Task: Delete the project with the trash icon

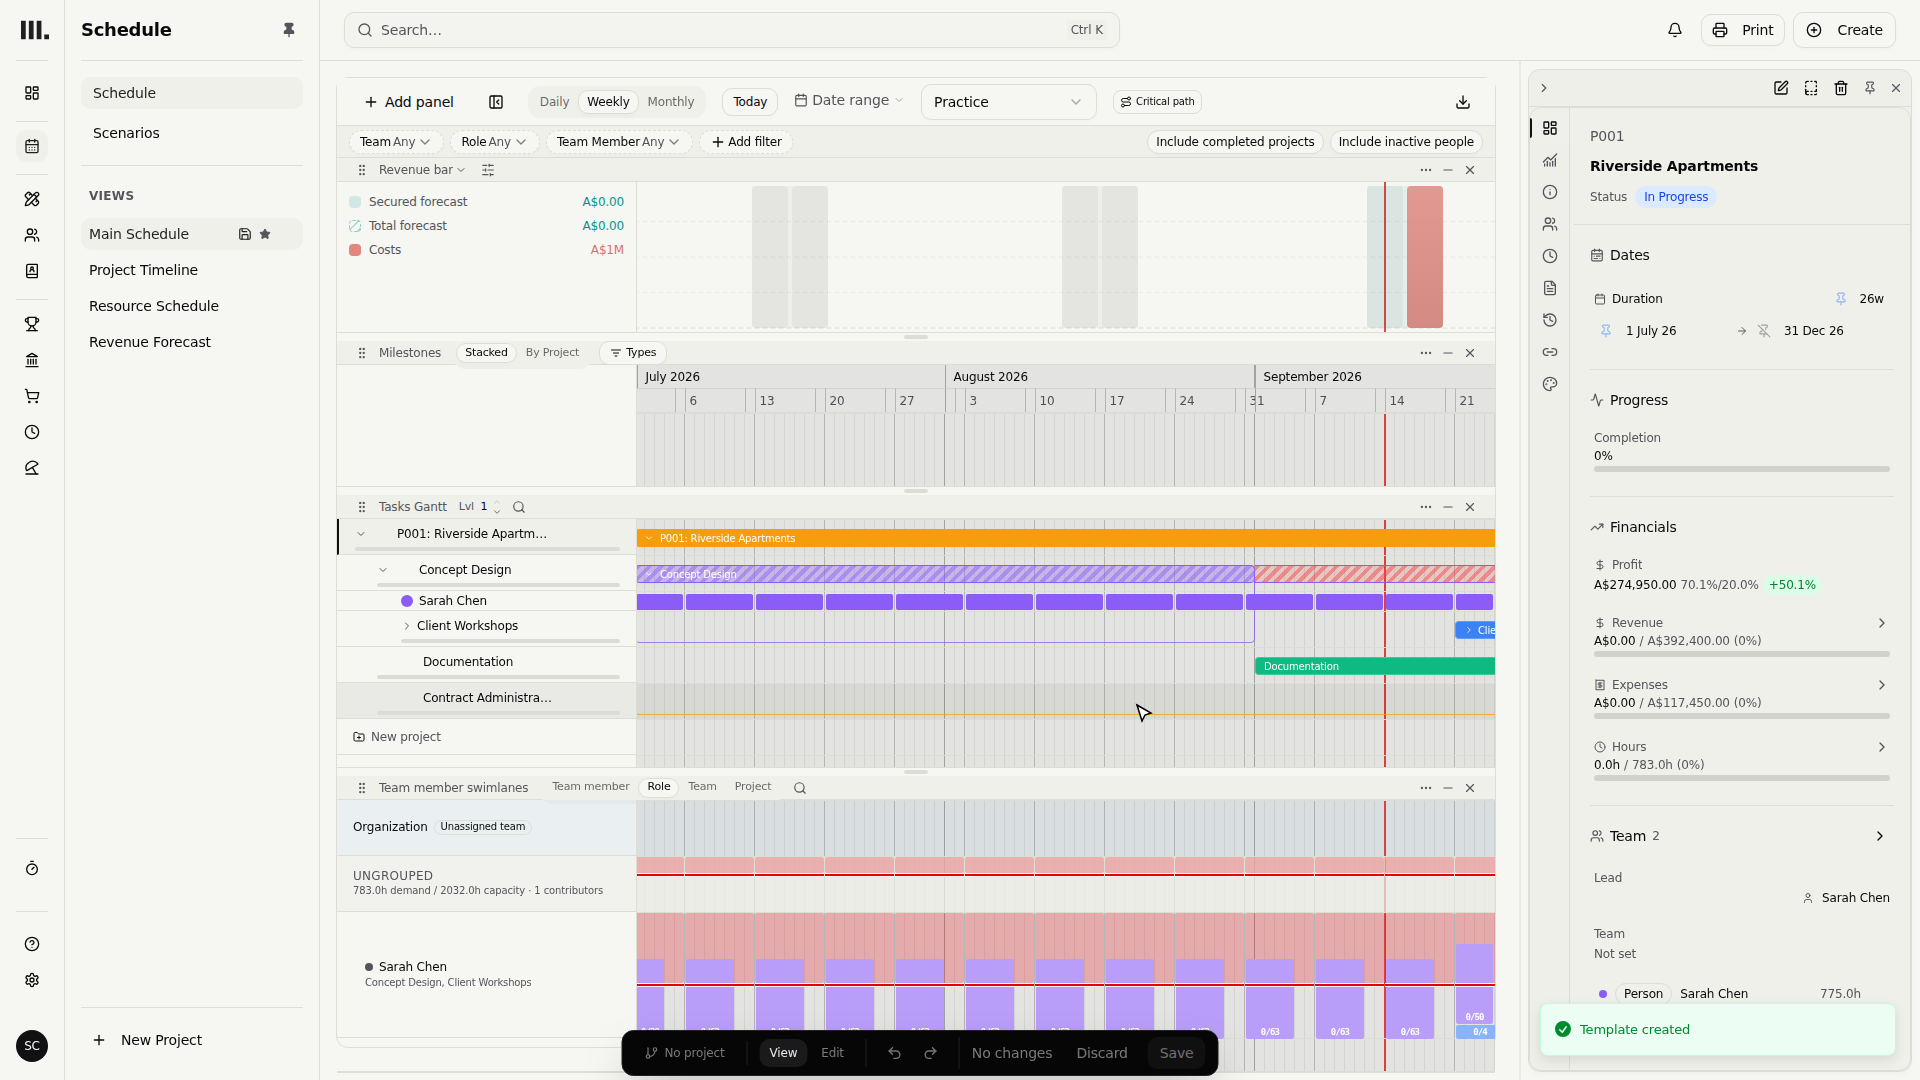Action: pos(1841,88)
